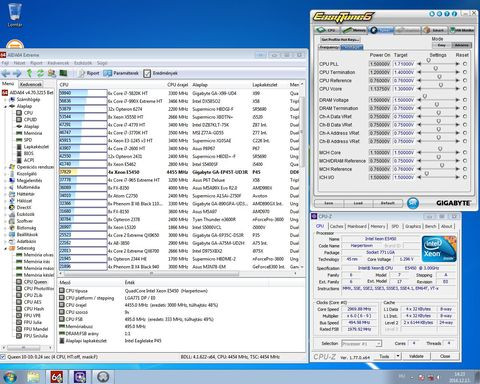
Task: Switch EasyTune6 to Easy mode
Action: coord(441,45)
